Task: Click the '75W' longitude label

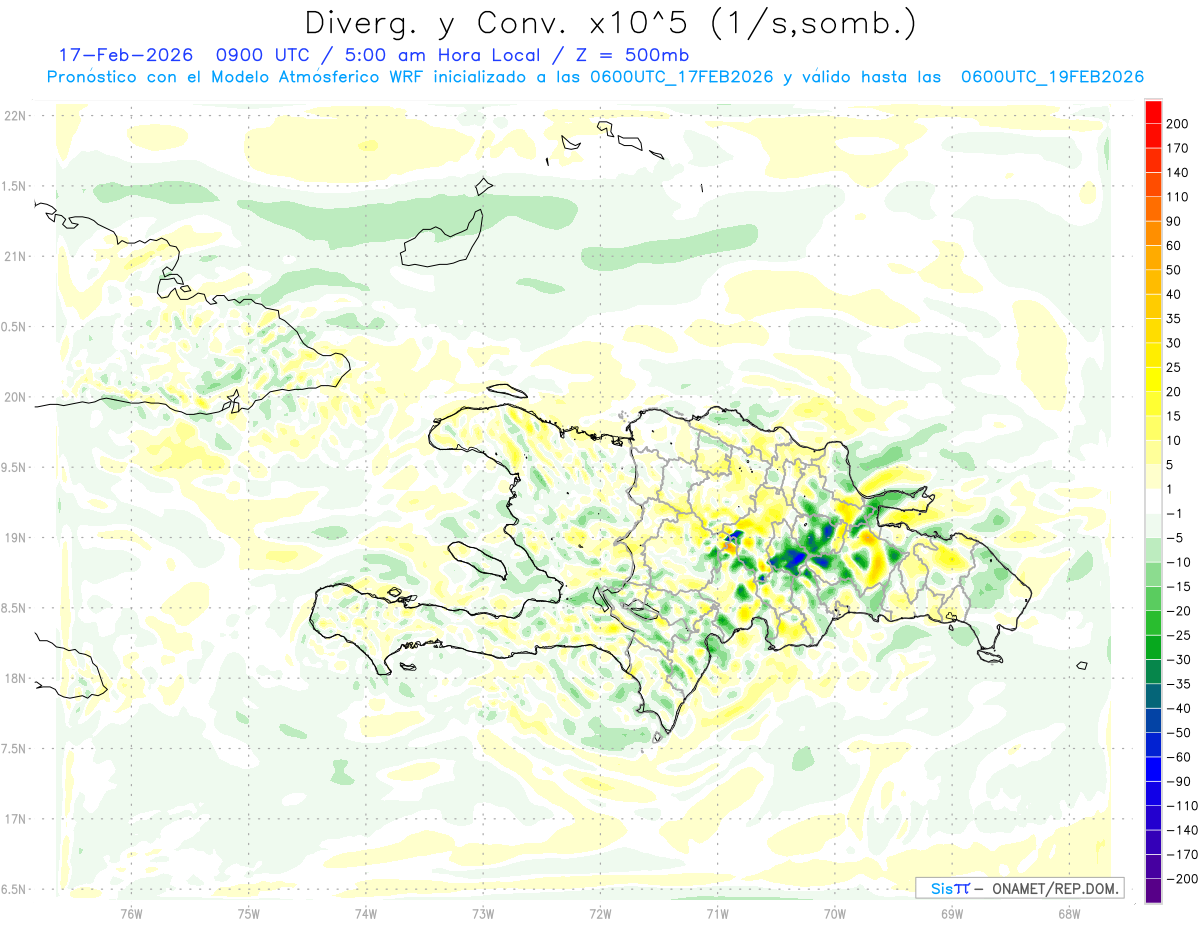Action: pyautogui.click(x=249, y=913)
